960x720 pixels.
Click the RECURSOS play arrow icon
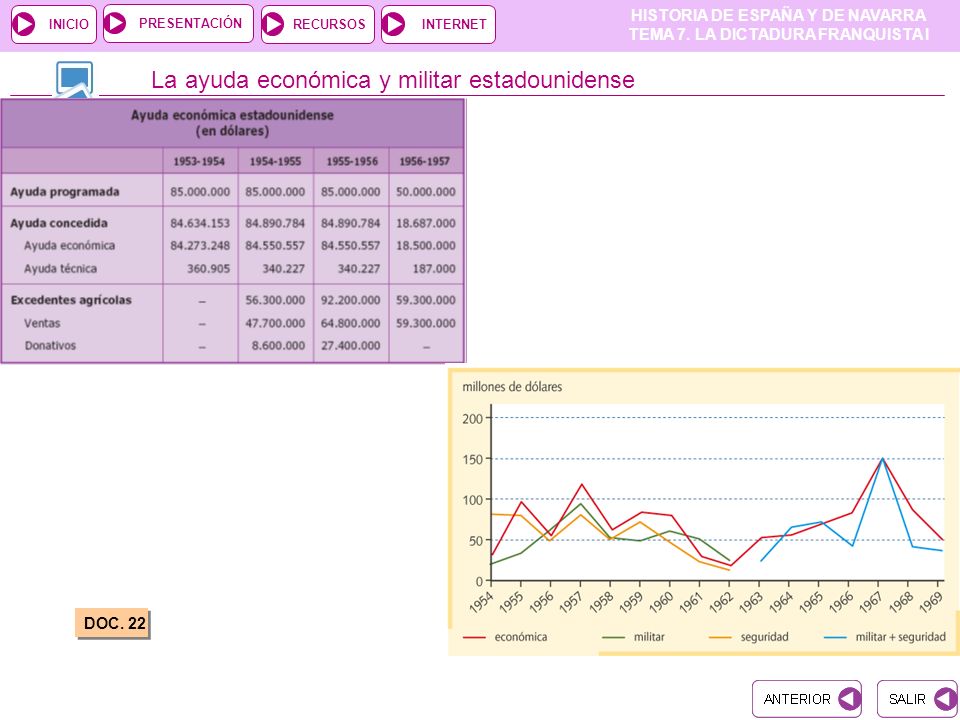point(272,24)
